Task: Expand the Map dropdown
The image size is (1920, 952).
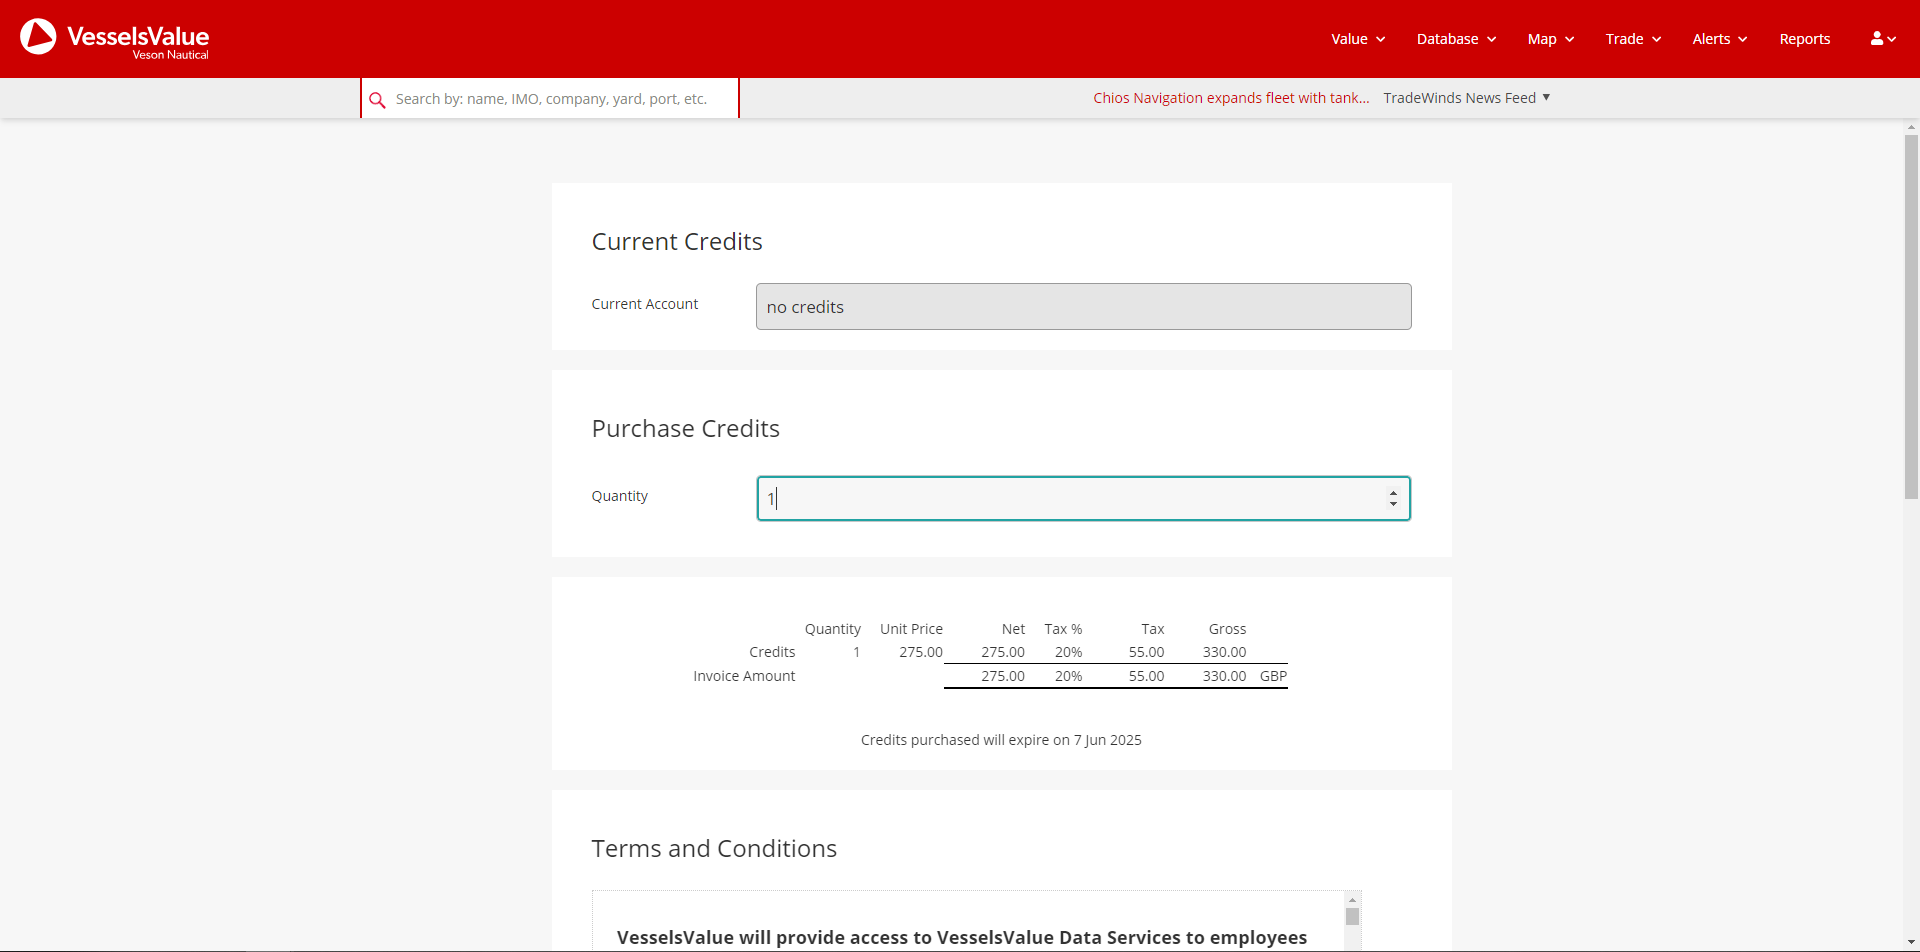Action: tap(1549, 38)
